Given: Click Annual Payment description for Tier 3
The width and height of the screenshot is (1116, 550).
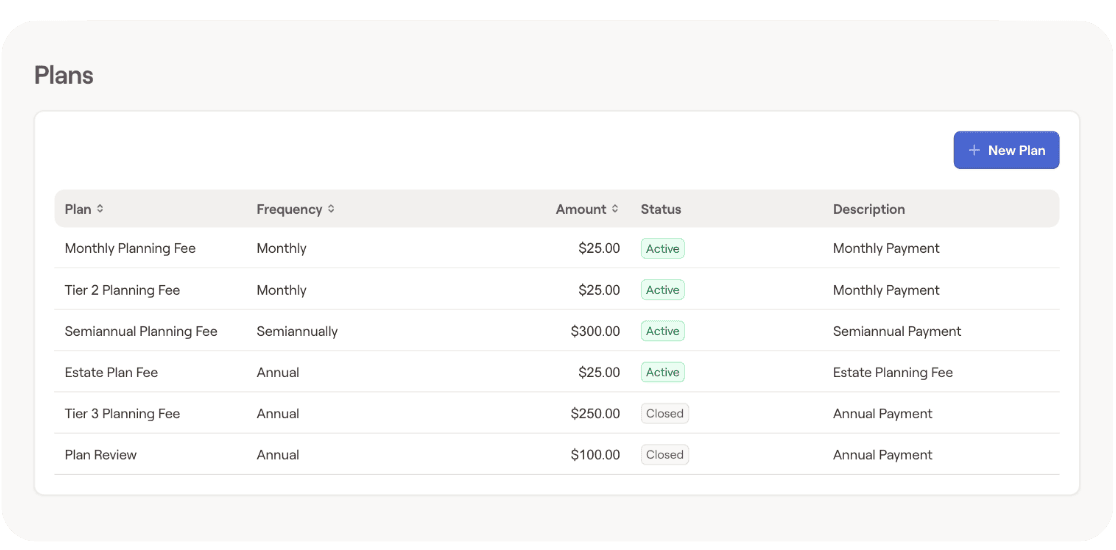Looking at the screenshot, I should click(x=883, y=414).
